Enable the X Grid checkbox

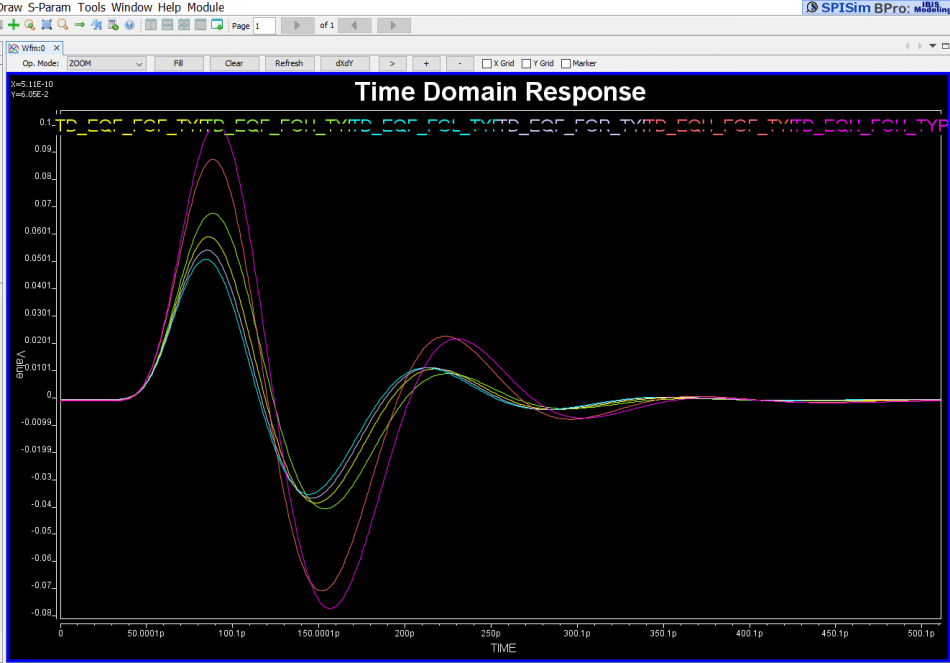(487, 63)
